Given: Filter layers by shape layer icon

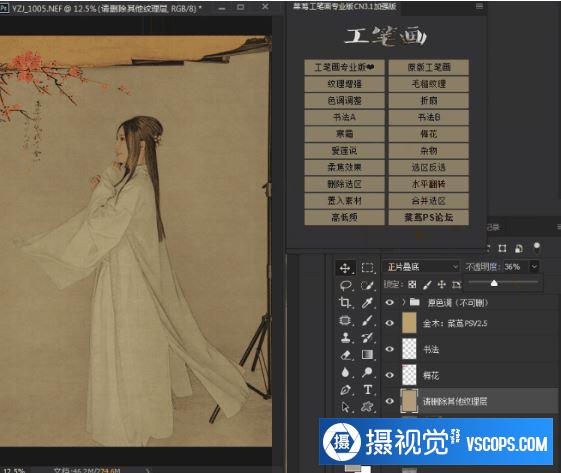Looking at the screenshot, I should point(502,248).
